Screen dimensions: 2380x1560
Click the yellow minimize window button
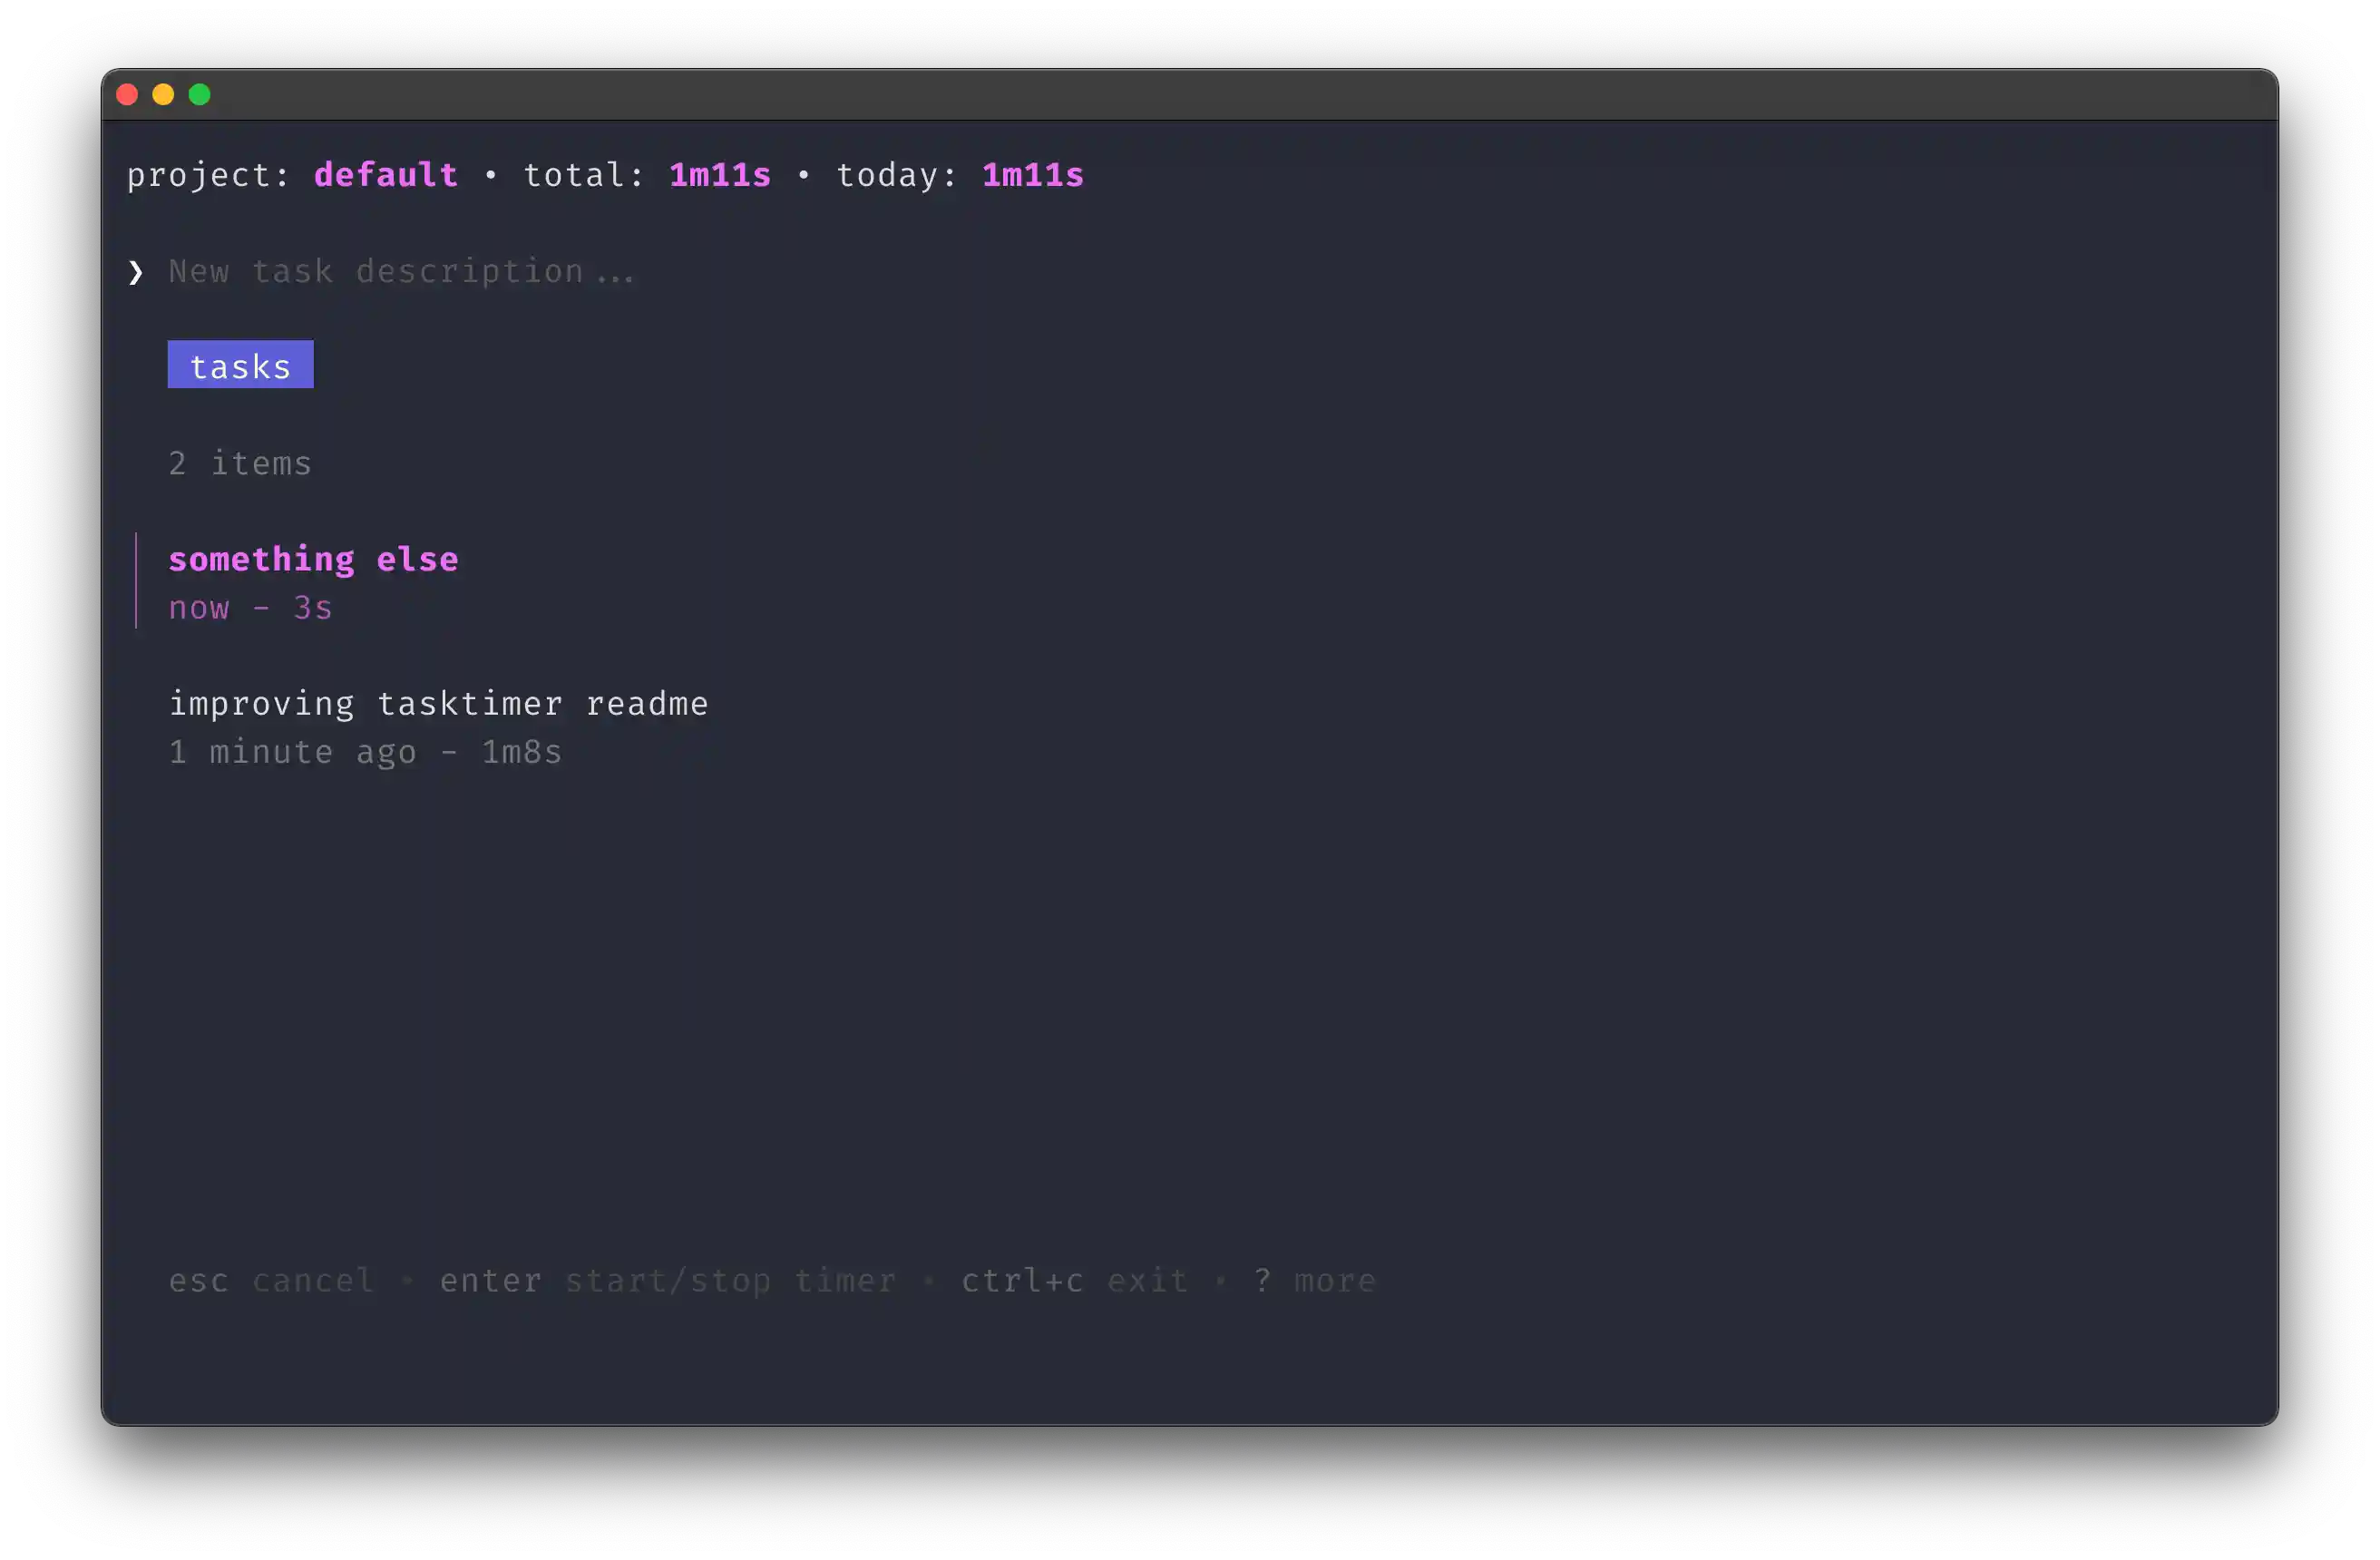click(x=163, y=95)
